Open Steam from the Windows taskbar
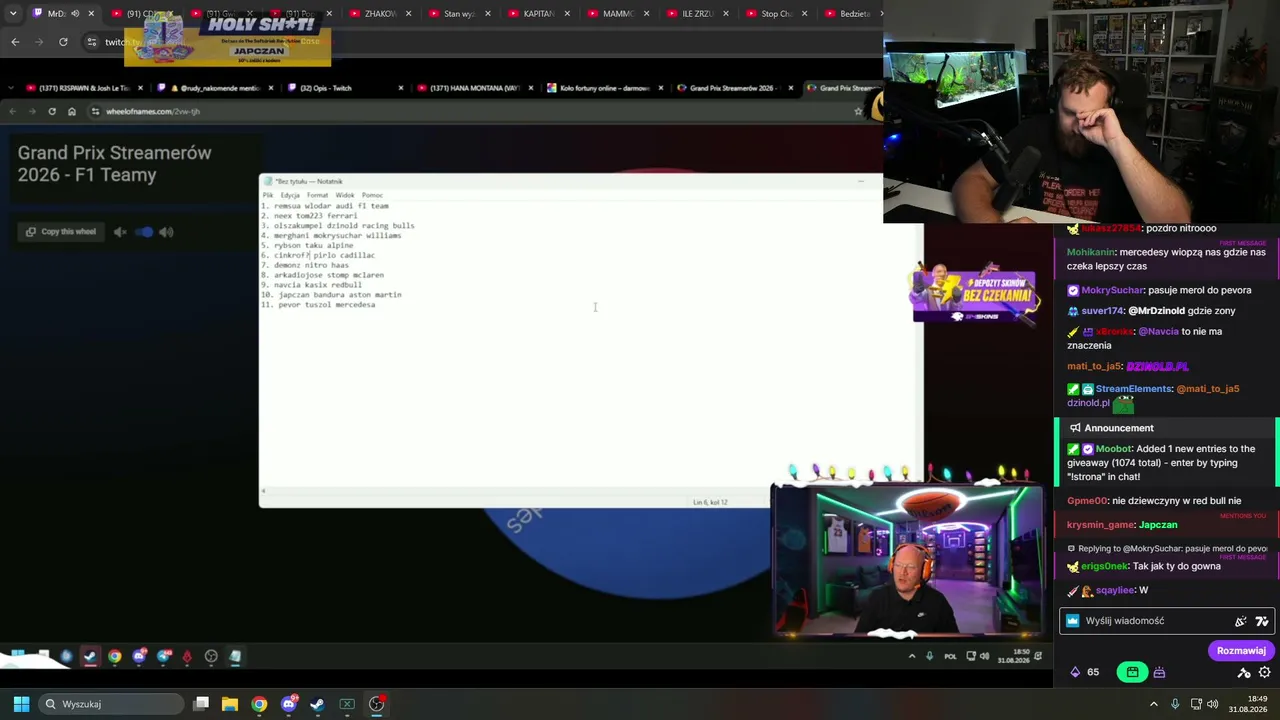This screenshot has width=1280, height=720. pos(317,704)
